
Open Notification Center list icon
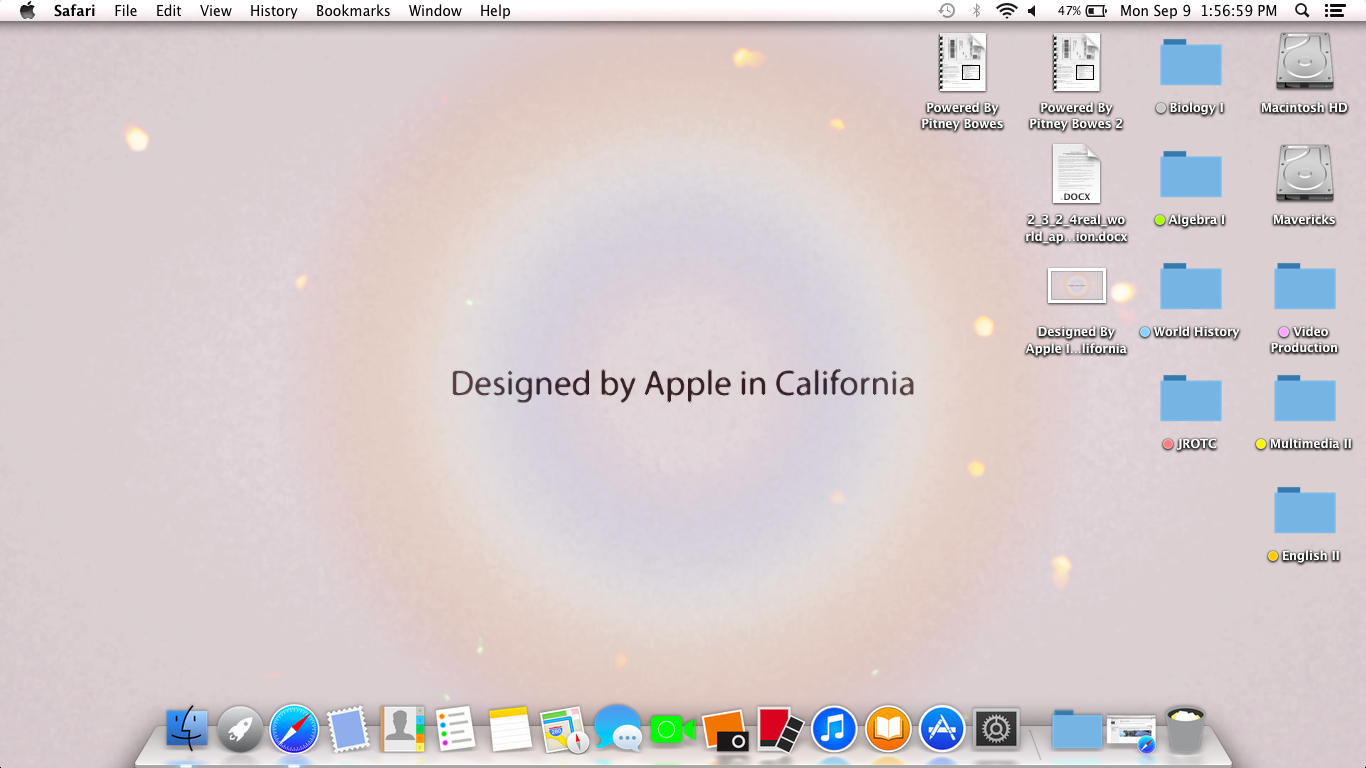(x=1334, y=11)
